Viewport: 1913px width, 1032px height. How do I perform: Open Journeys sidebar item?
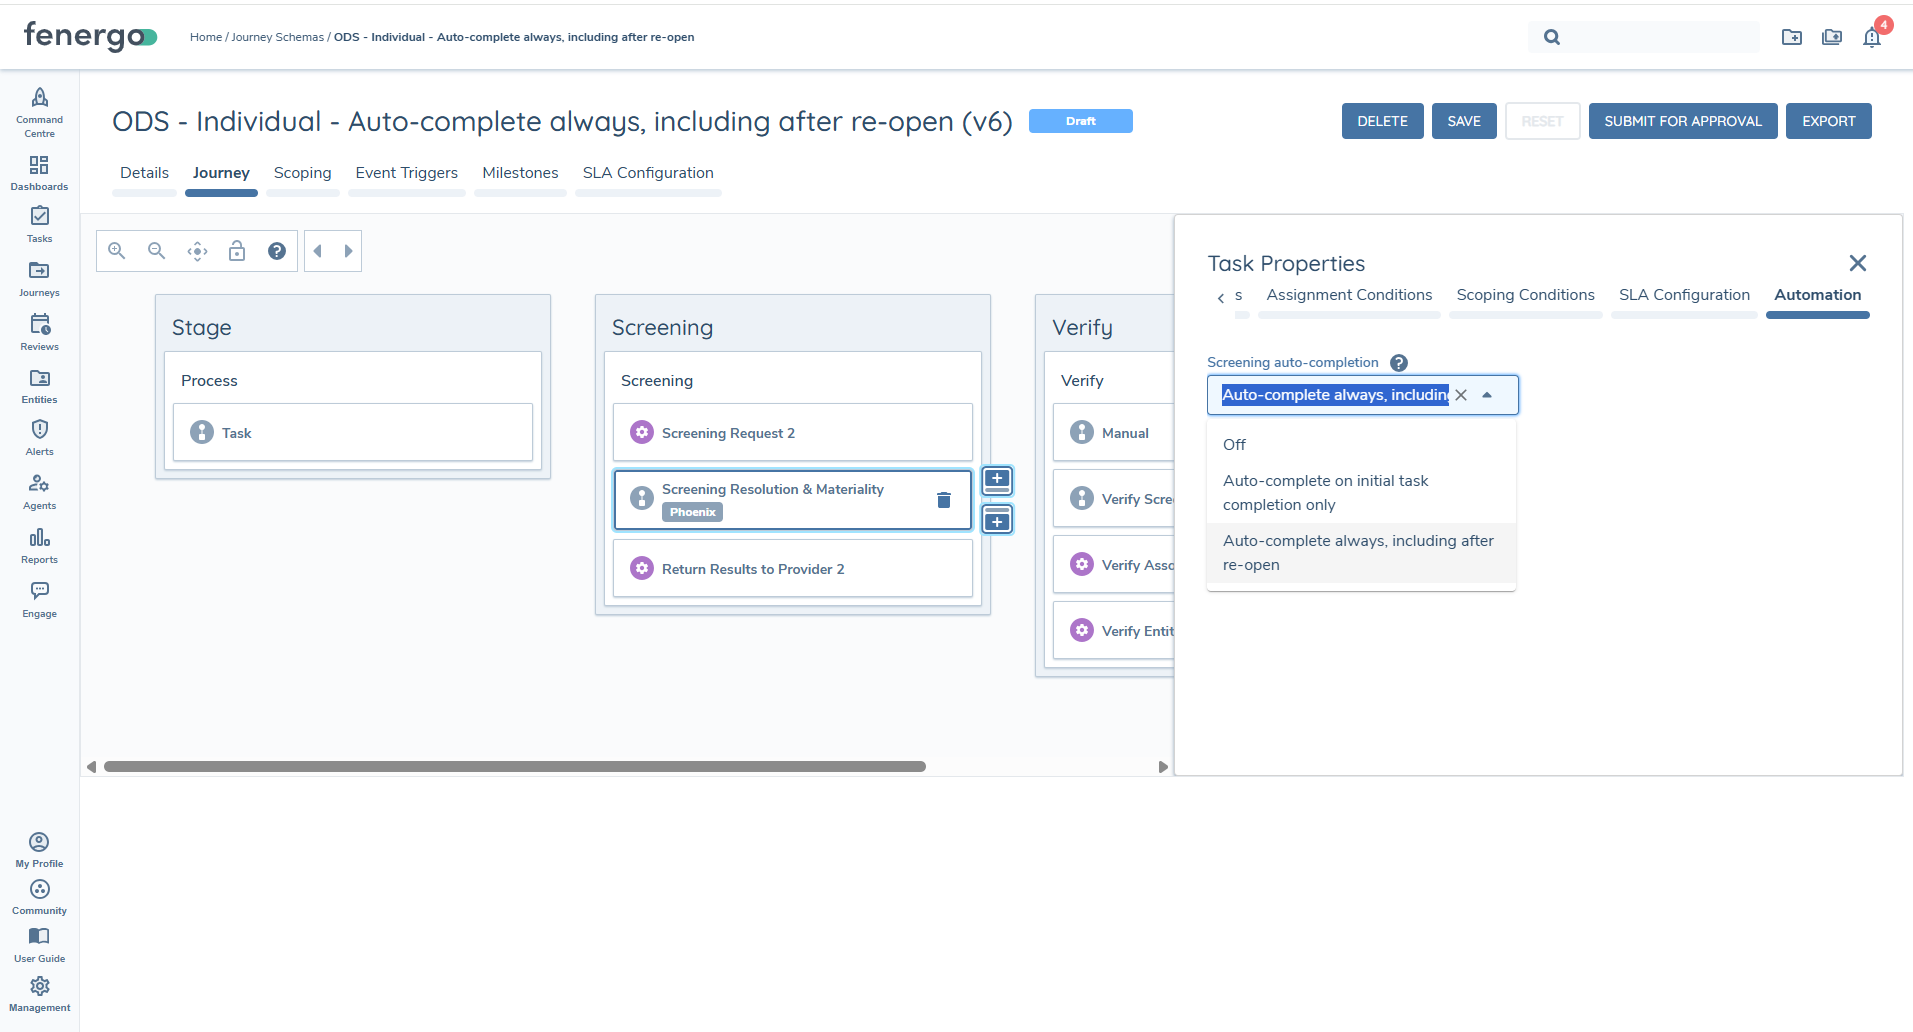(39, 279)
